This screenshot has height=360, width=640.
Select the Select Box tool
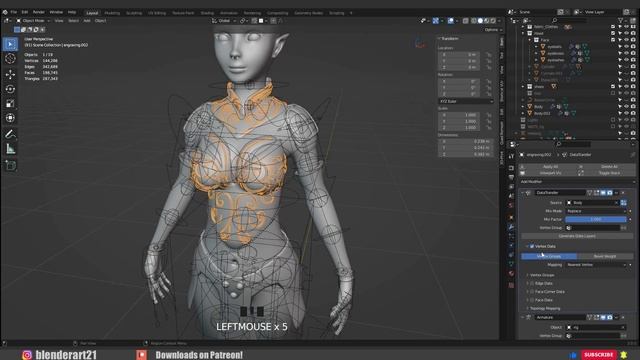tap(10, 44)
